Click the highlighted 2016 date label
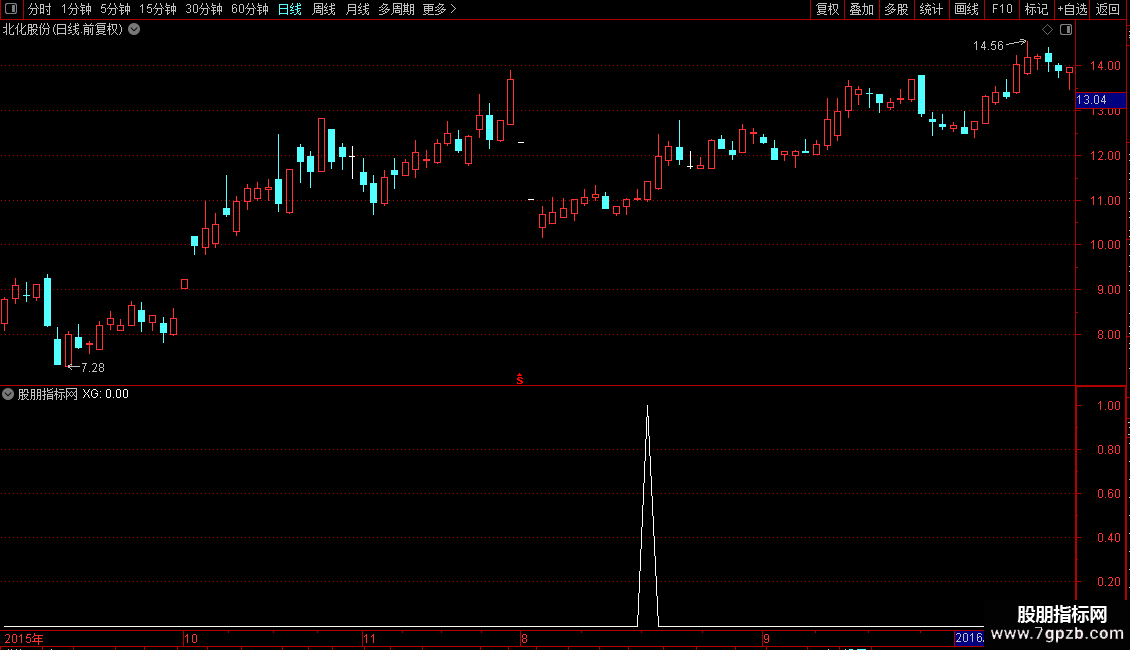This screenshot has height=650, width=1130. (969, 638)
